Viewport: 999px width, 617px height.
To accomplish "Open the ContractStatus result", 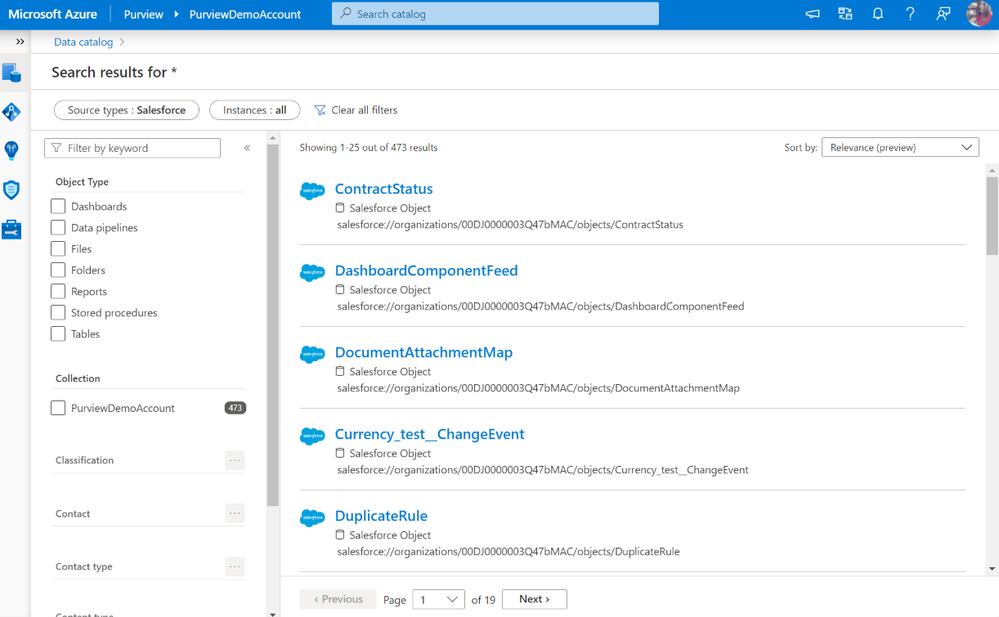I will [384, 189].
